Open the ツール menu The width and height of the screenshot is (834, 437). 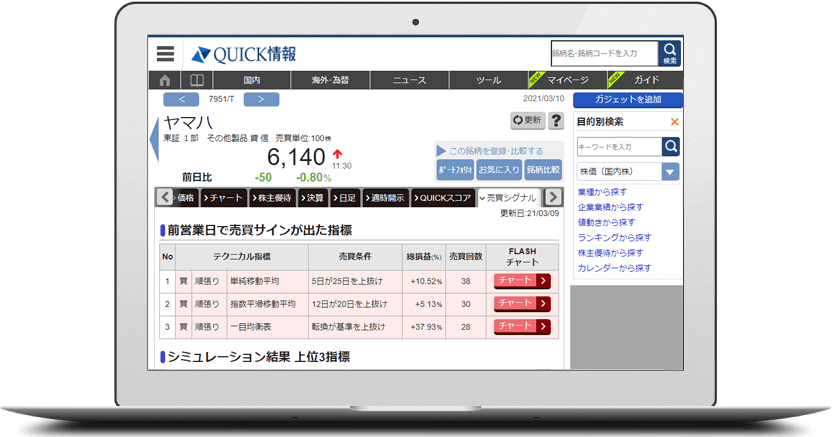[489, 80]
